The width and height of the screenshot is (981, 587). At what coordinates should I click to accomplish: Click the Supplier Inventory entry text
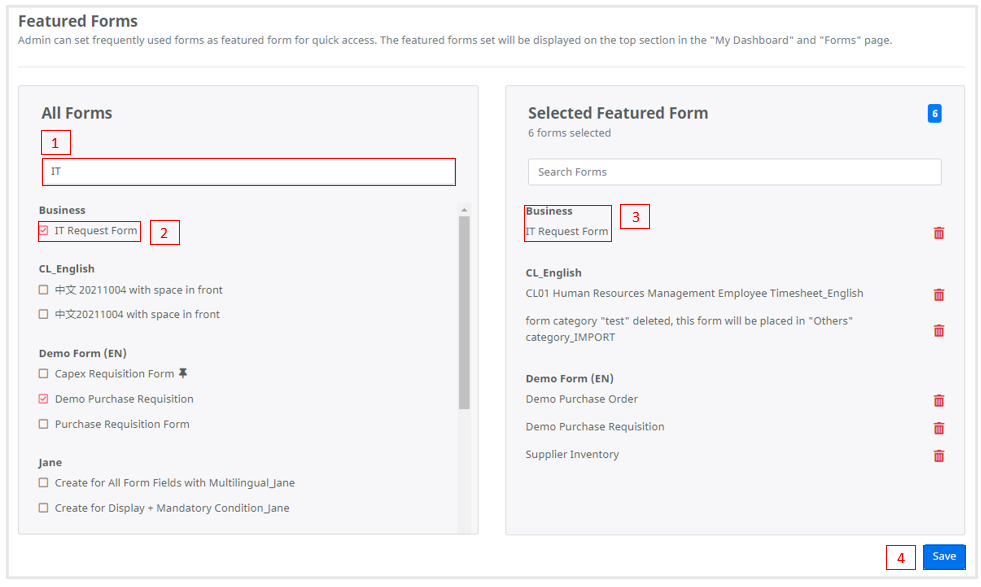572,454
